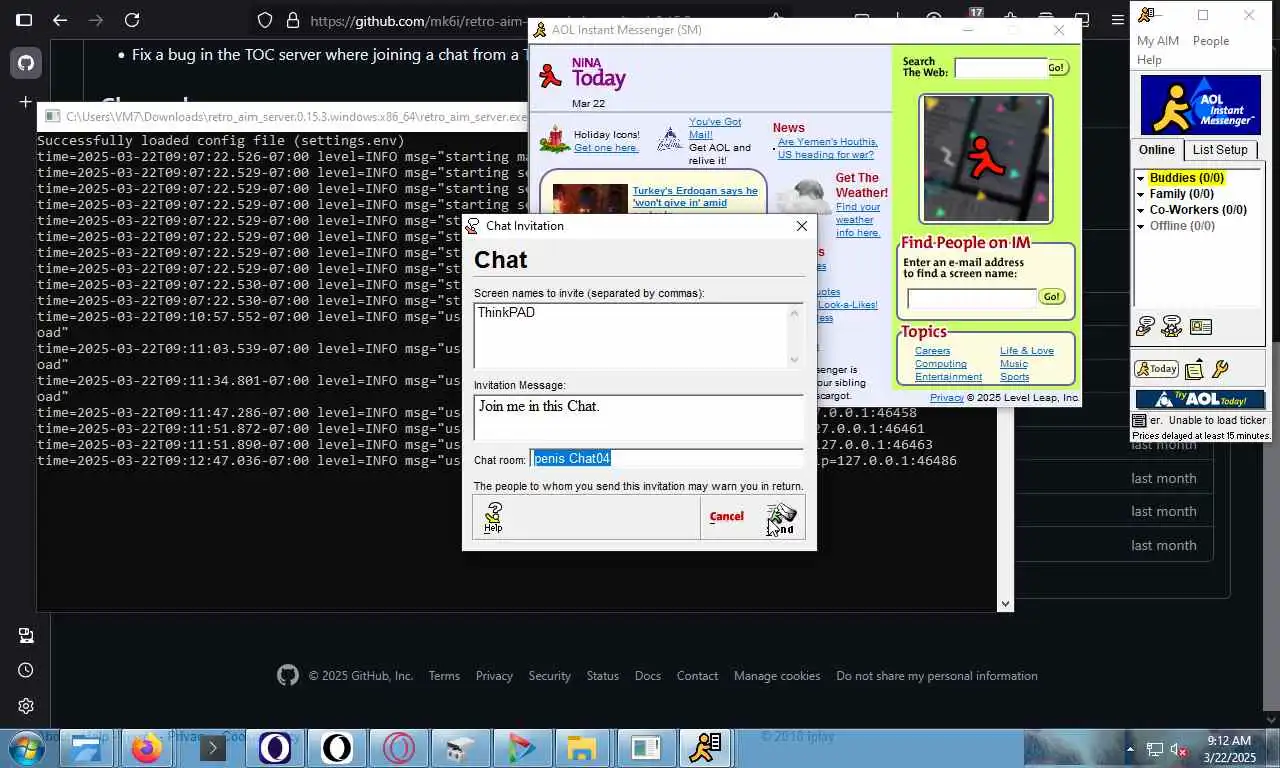The height and width of the screenshot is (768, 1280).
Task: Click the buddy info card icon
Action: coord(1201,326)
